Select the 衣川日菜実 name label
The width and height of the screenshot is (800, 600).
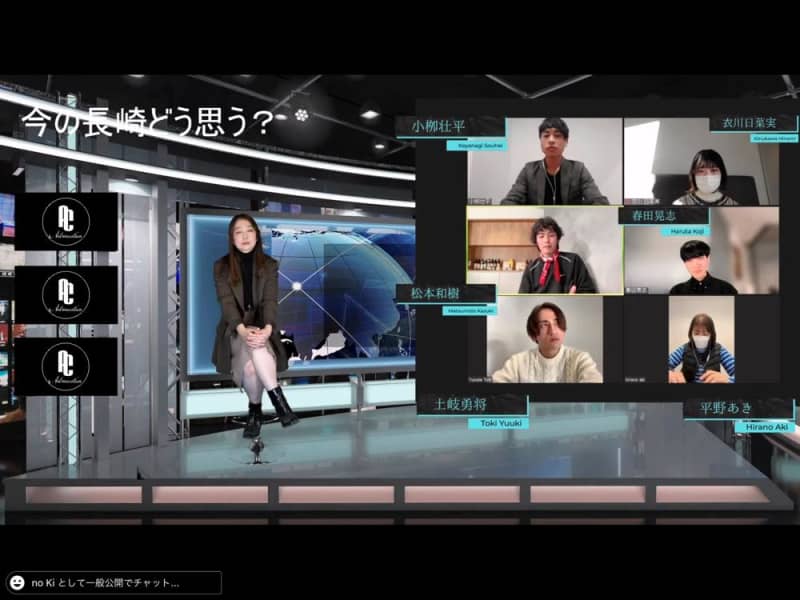[x=753, y=123]
